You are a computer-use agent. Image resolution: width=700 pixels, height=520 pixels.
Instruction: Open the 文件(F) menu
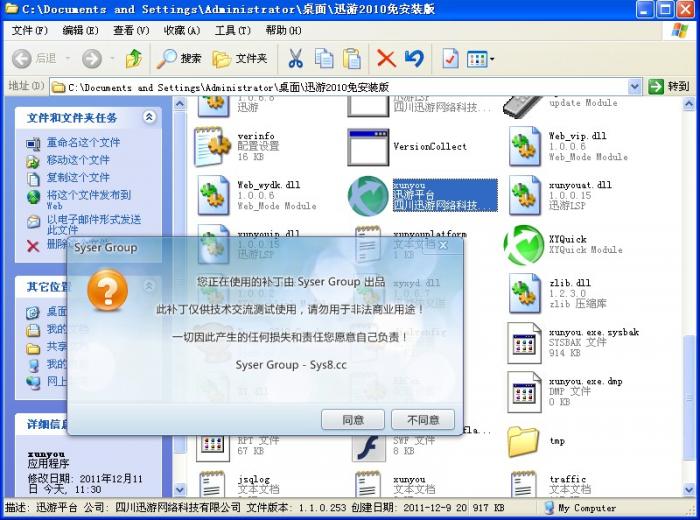pyautogui.click(x=29, y=30)
